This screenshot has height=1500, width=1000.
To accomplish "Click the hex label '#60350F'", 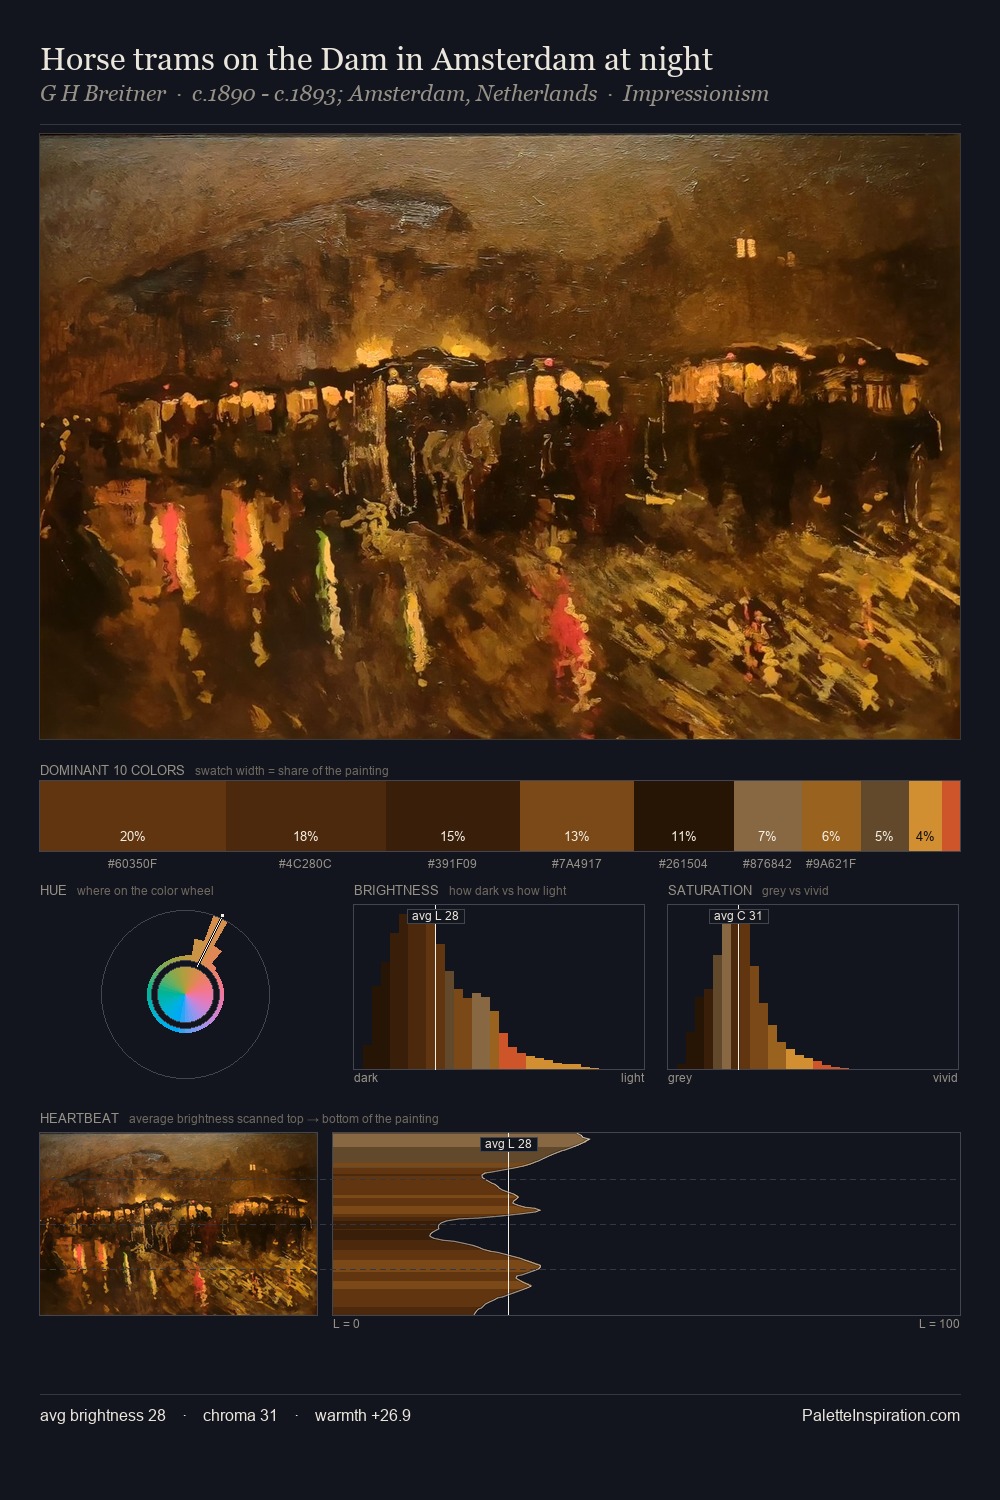I will [132, 864].
